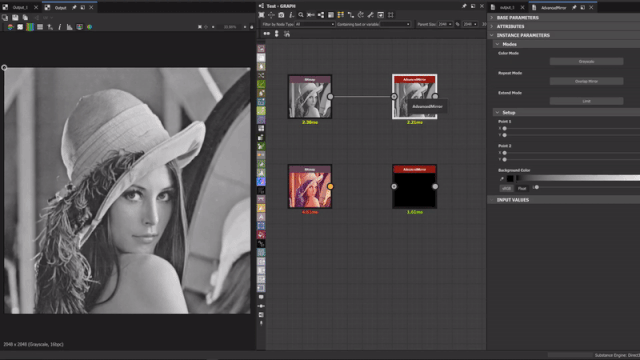
Task: Click the Point 2 X slider handle
Action: [504, 153]
